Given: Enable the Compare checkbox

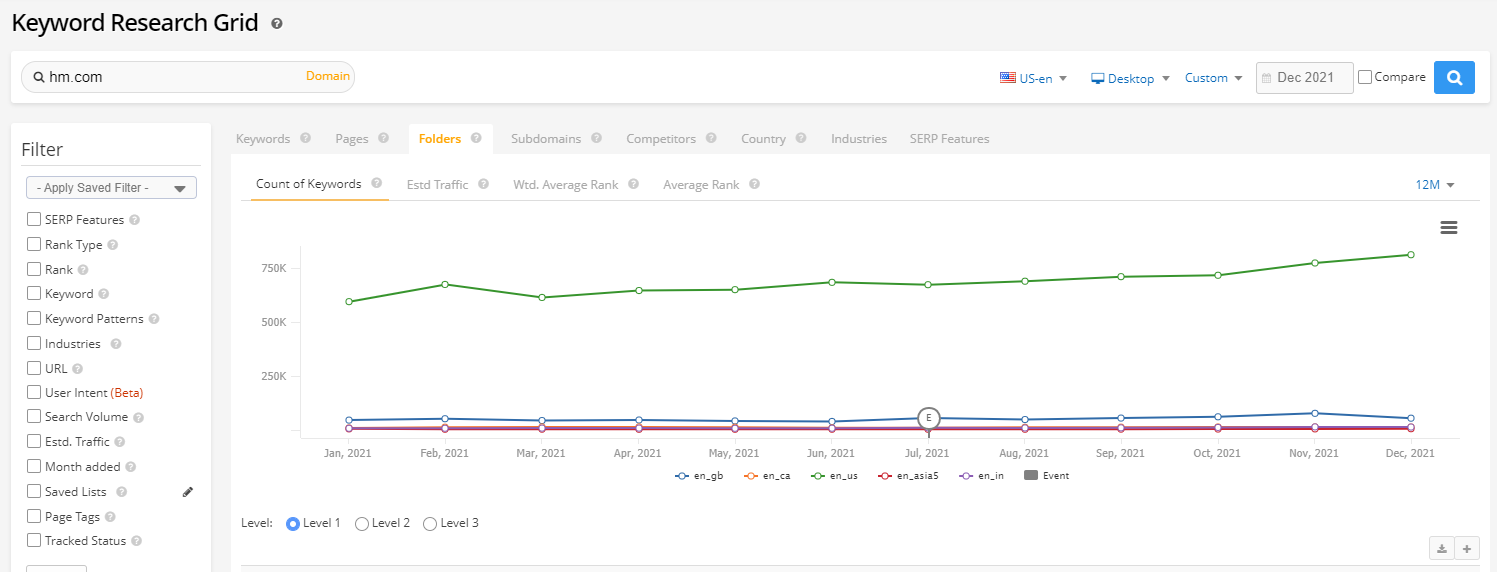Looking at the screenshot, I should (x=1365, y=77).
